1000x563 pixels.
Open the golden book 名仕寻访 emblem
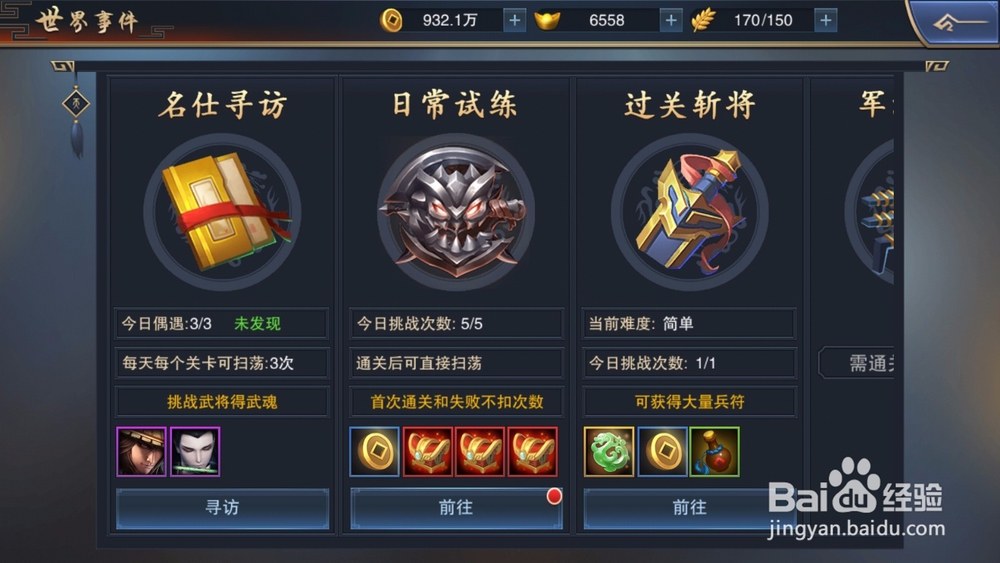[x=222, y=212]
